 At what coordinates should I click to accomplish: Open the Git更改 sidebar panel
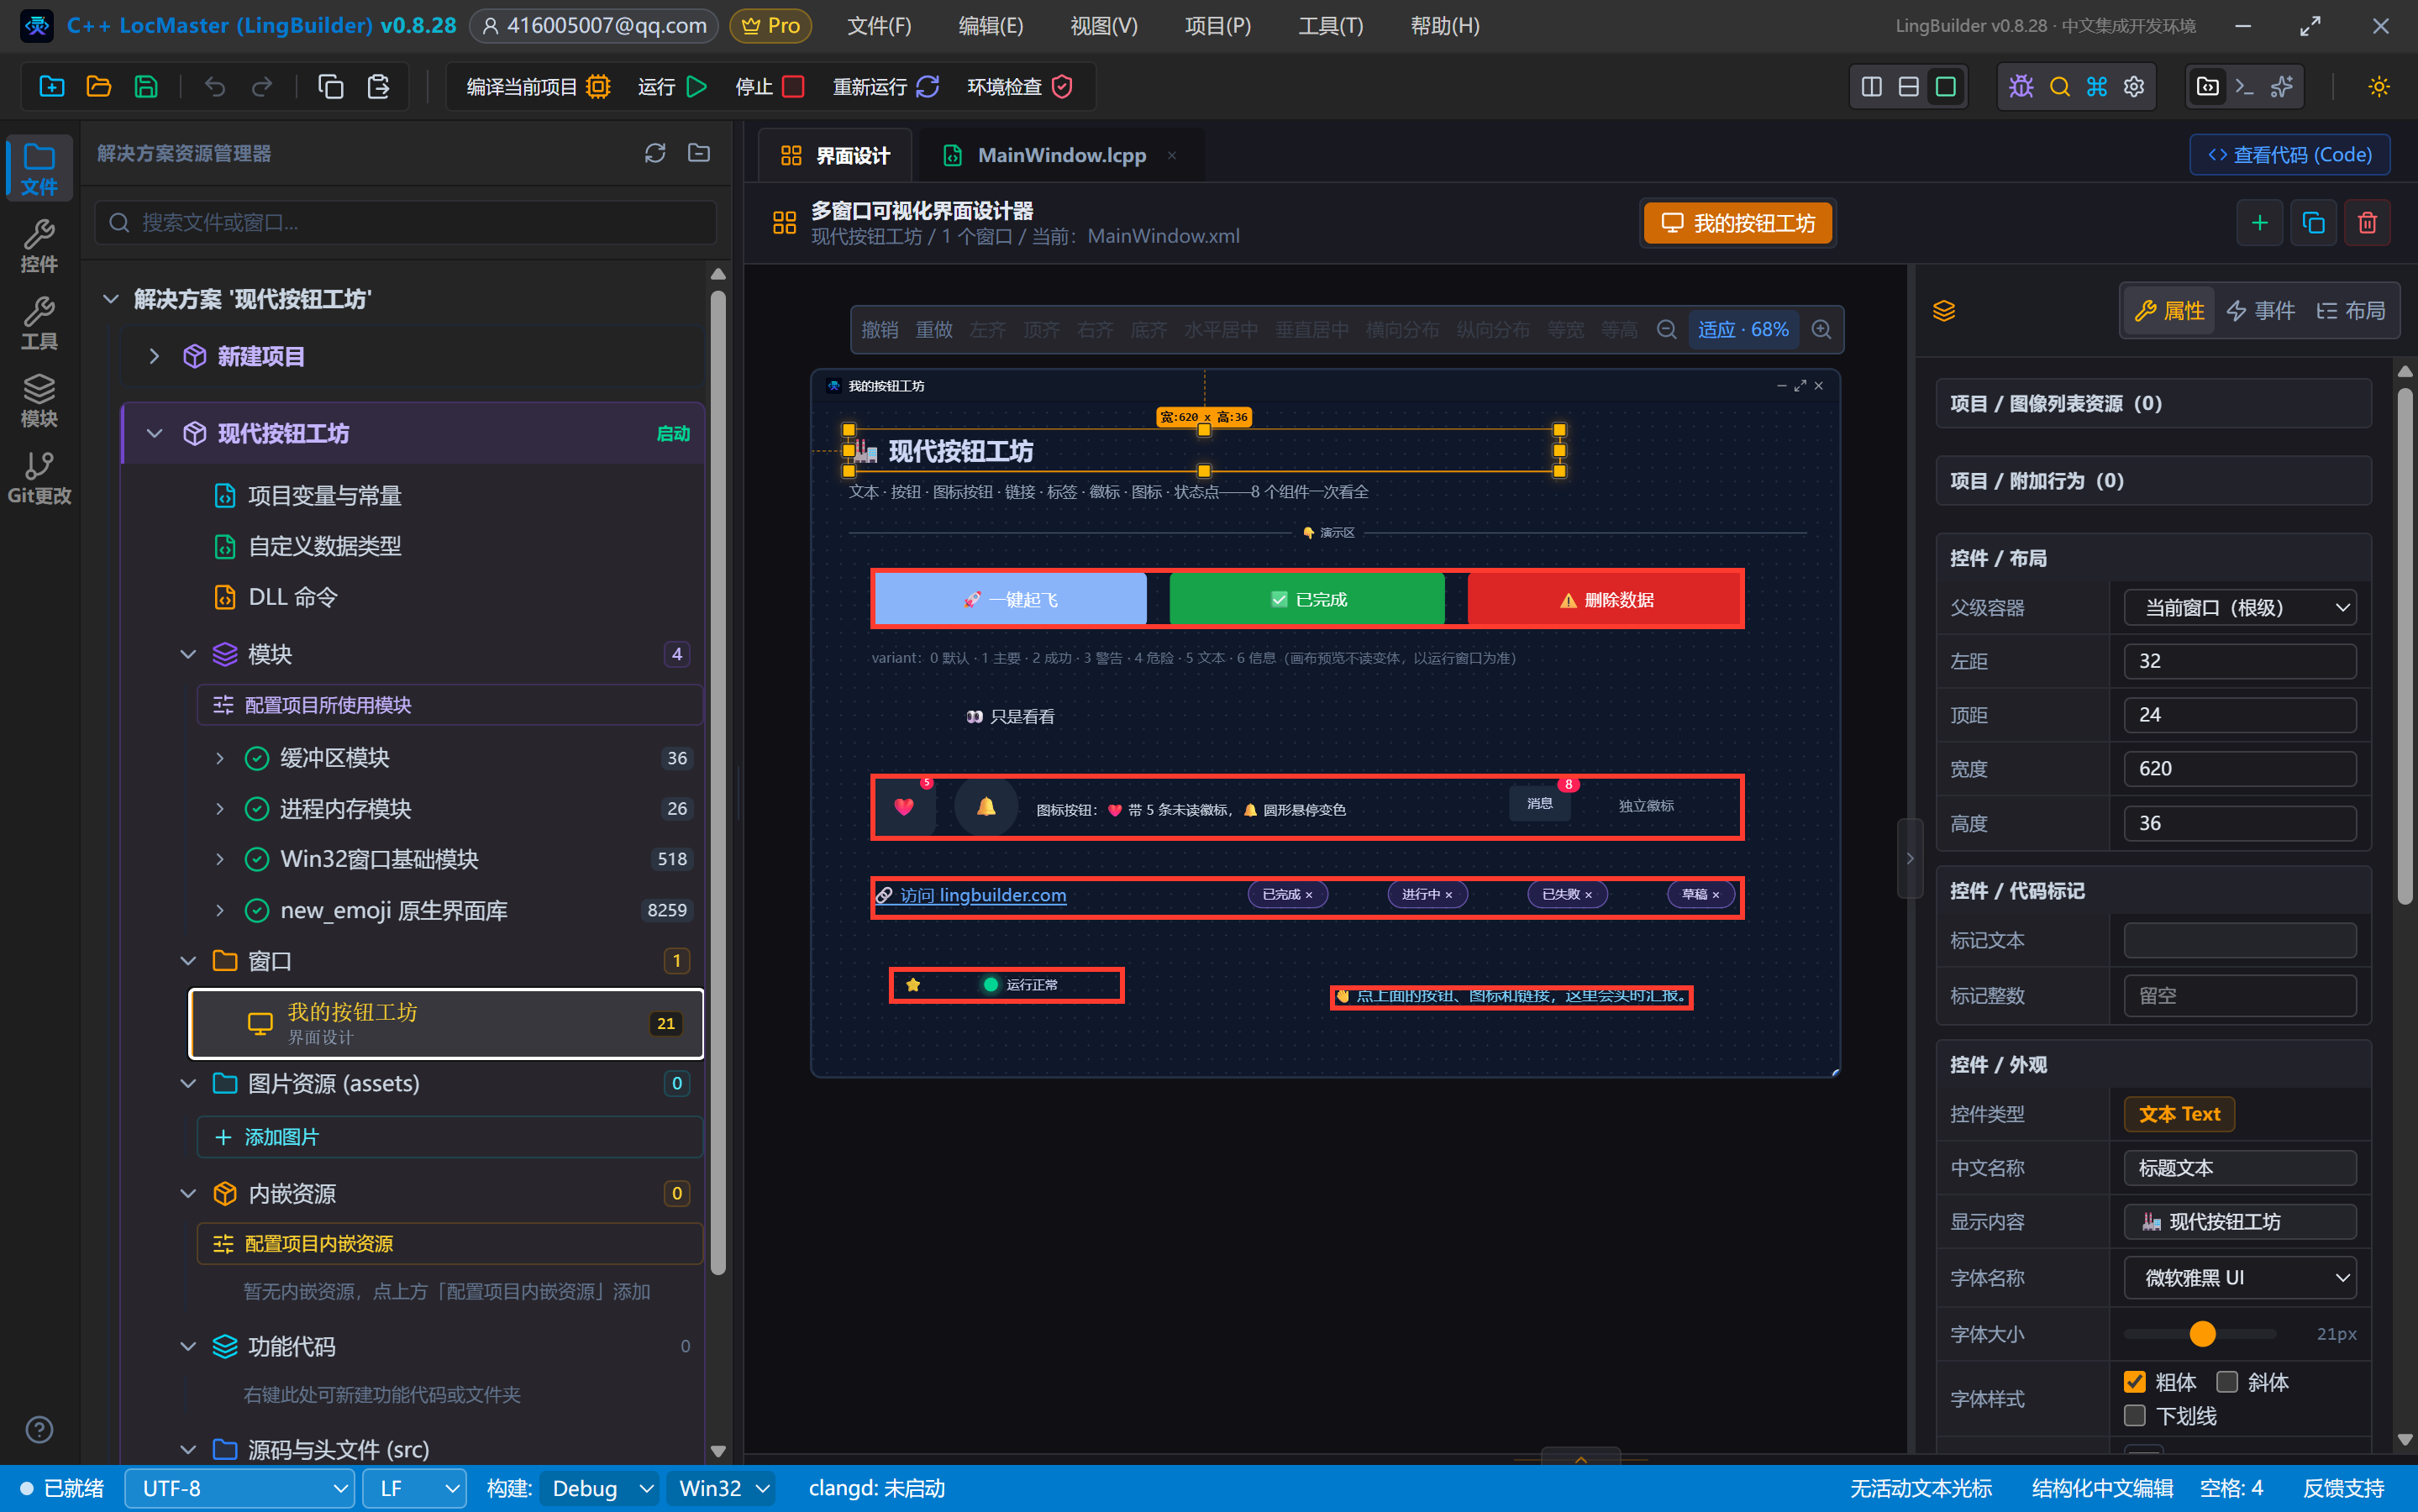[x=39, y=477]
